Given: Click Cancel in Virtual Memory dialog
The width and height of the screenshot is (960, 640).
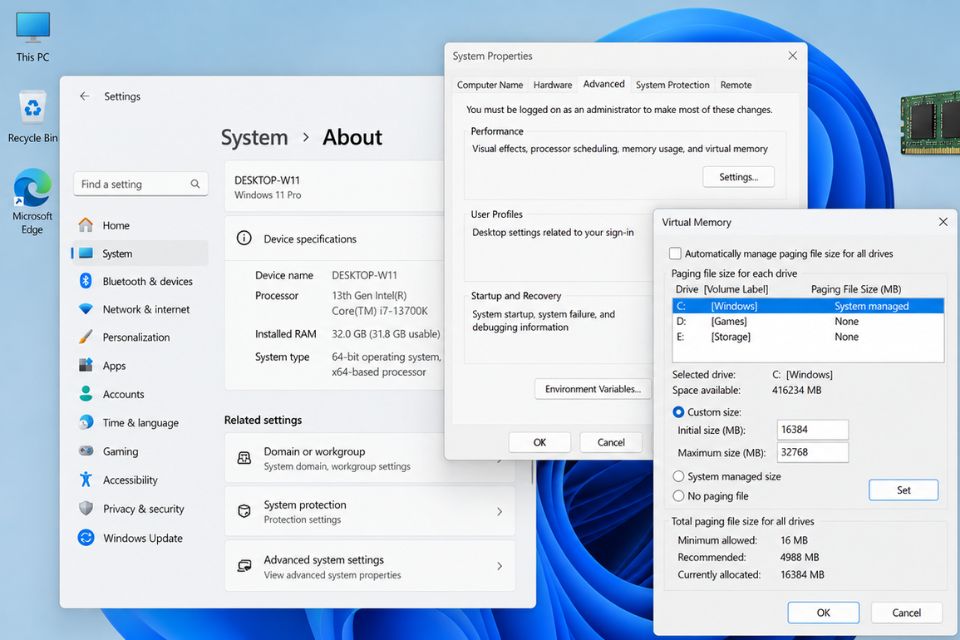Looking at the screenshot, I should (x=906, y=612).
